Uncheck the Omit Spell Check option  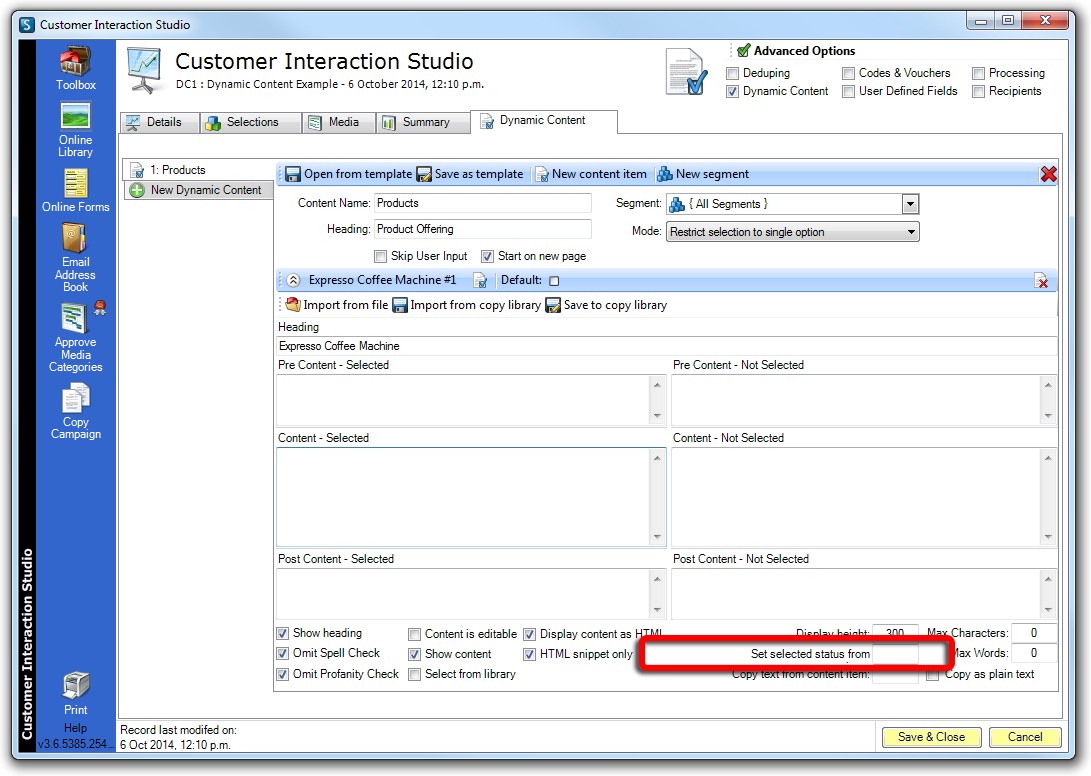pyautogui.click(x=284, y=654)
